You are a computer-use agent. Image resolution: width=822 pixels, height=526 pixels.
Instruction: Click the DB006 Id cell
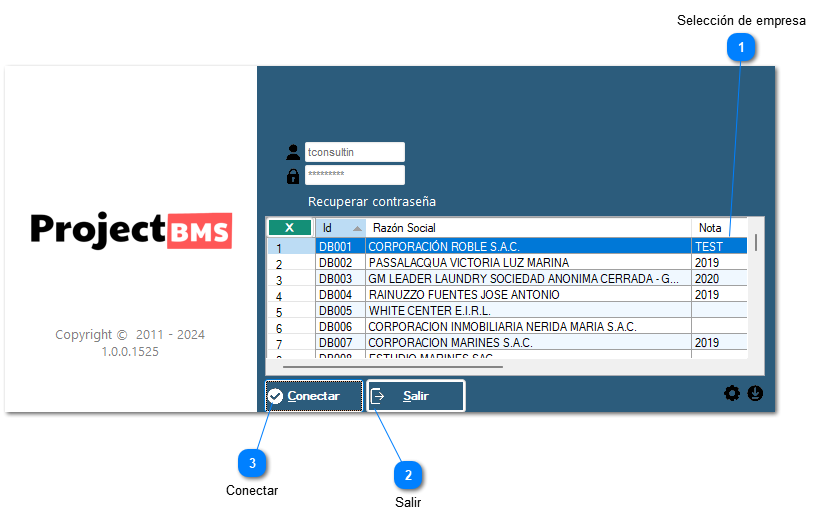tap(341, 326)
